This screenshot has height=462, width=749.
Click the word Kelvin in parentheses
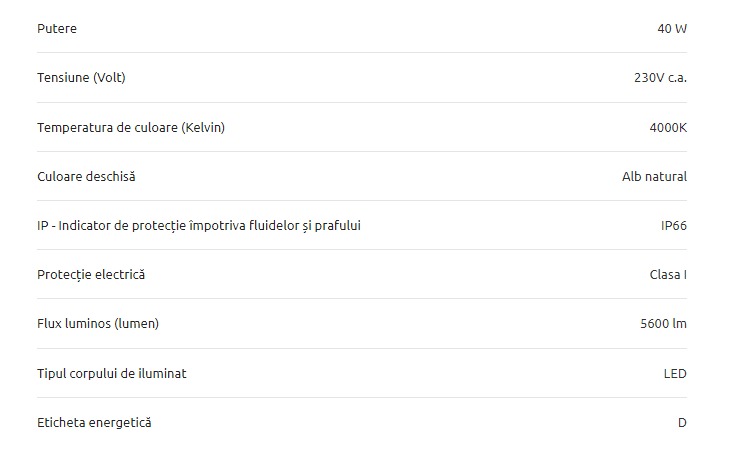(x=203, y=128)
